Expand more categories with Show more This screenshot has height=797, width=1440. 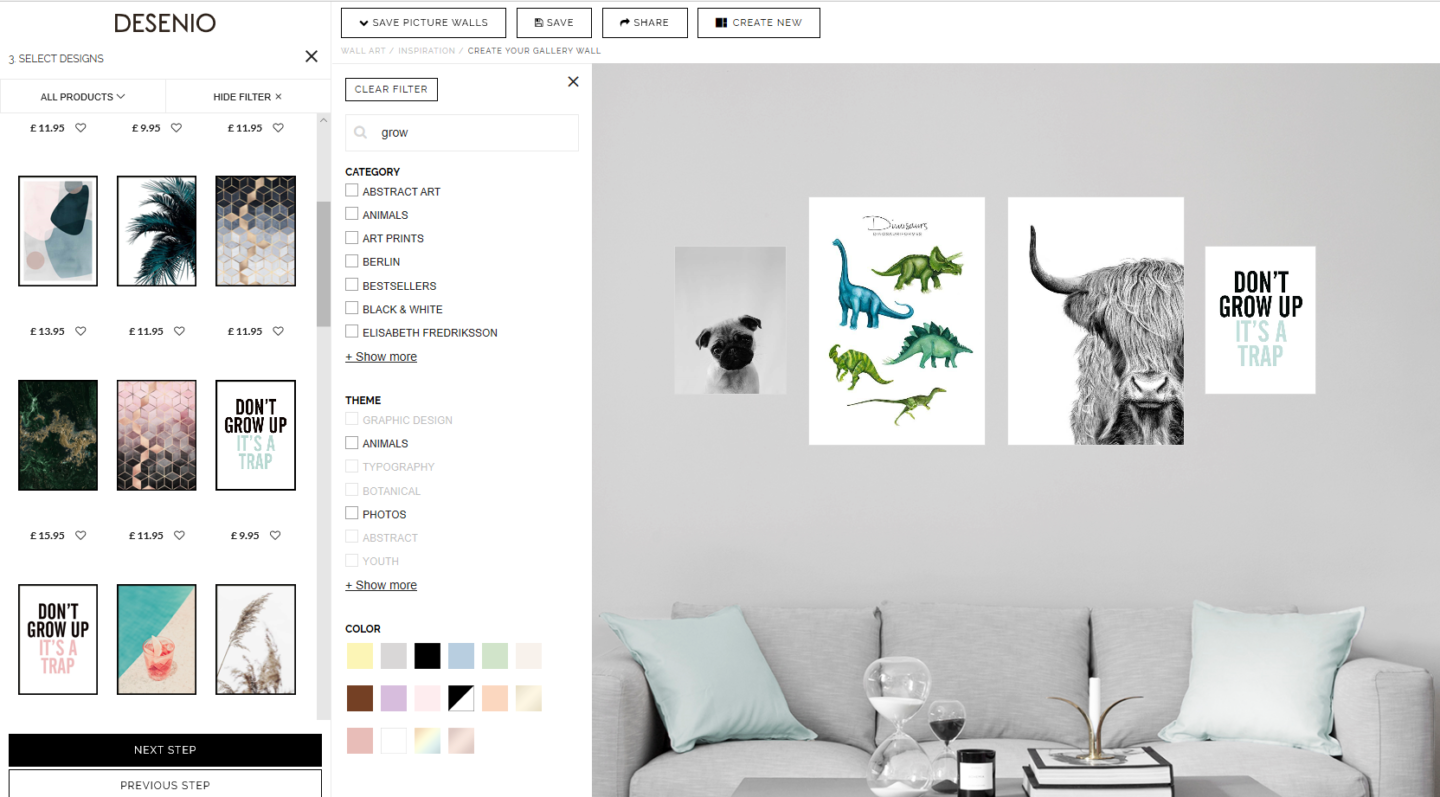click(x=381, y=357)
